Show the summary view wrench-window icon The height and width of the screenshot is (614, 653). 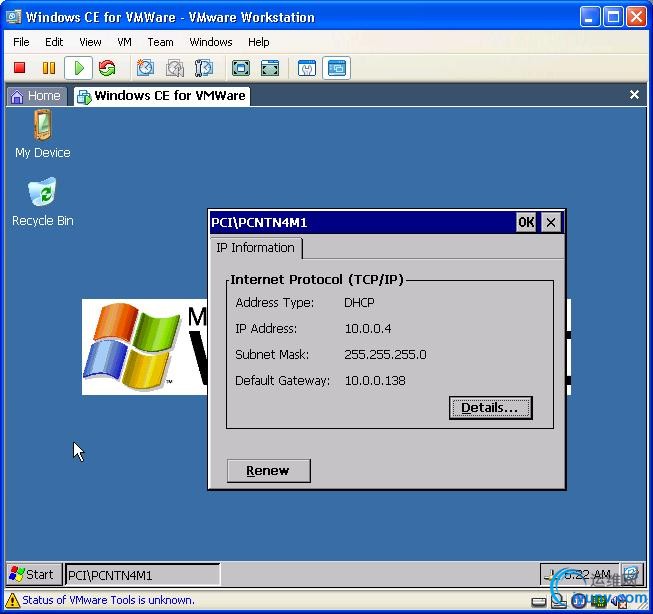pos(307,68)
